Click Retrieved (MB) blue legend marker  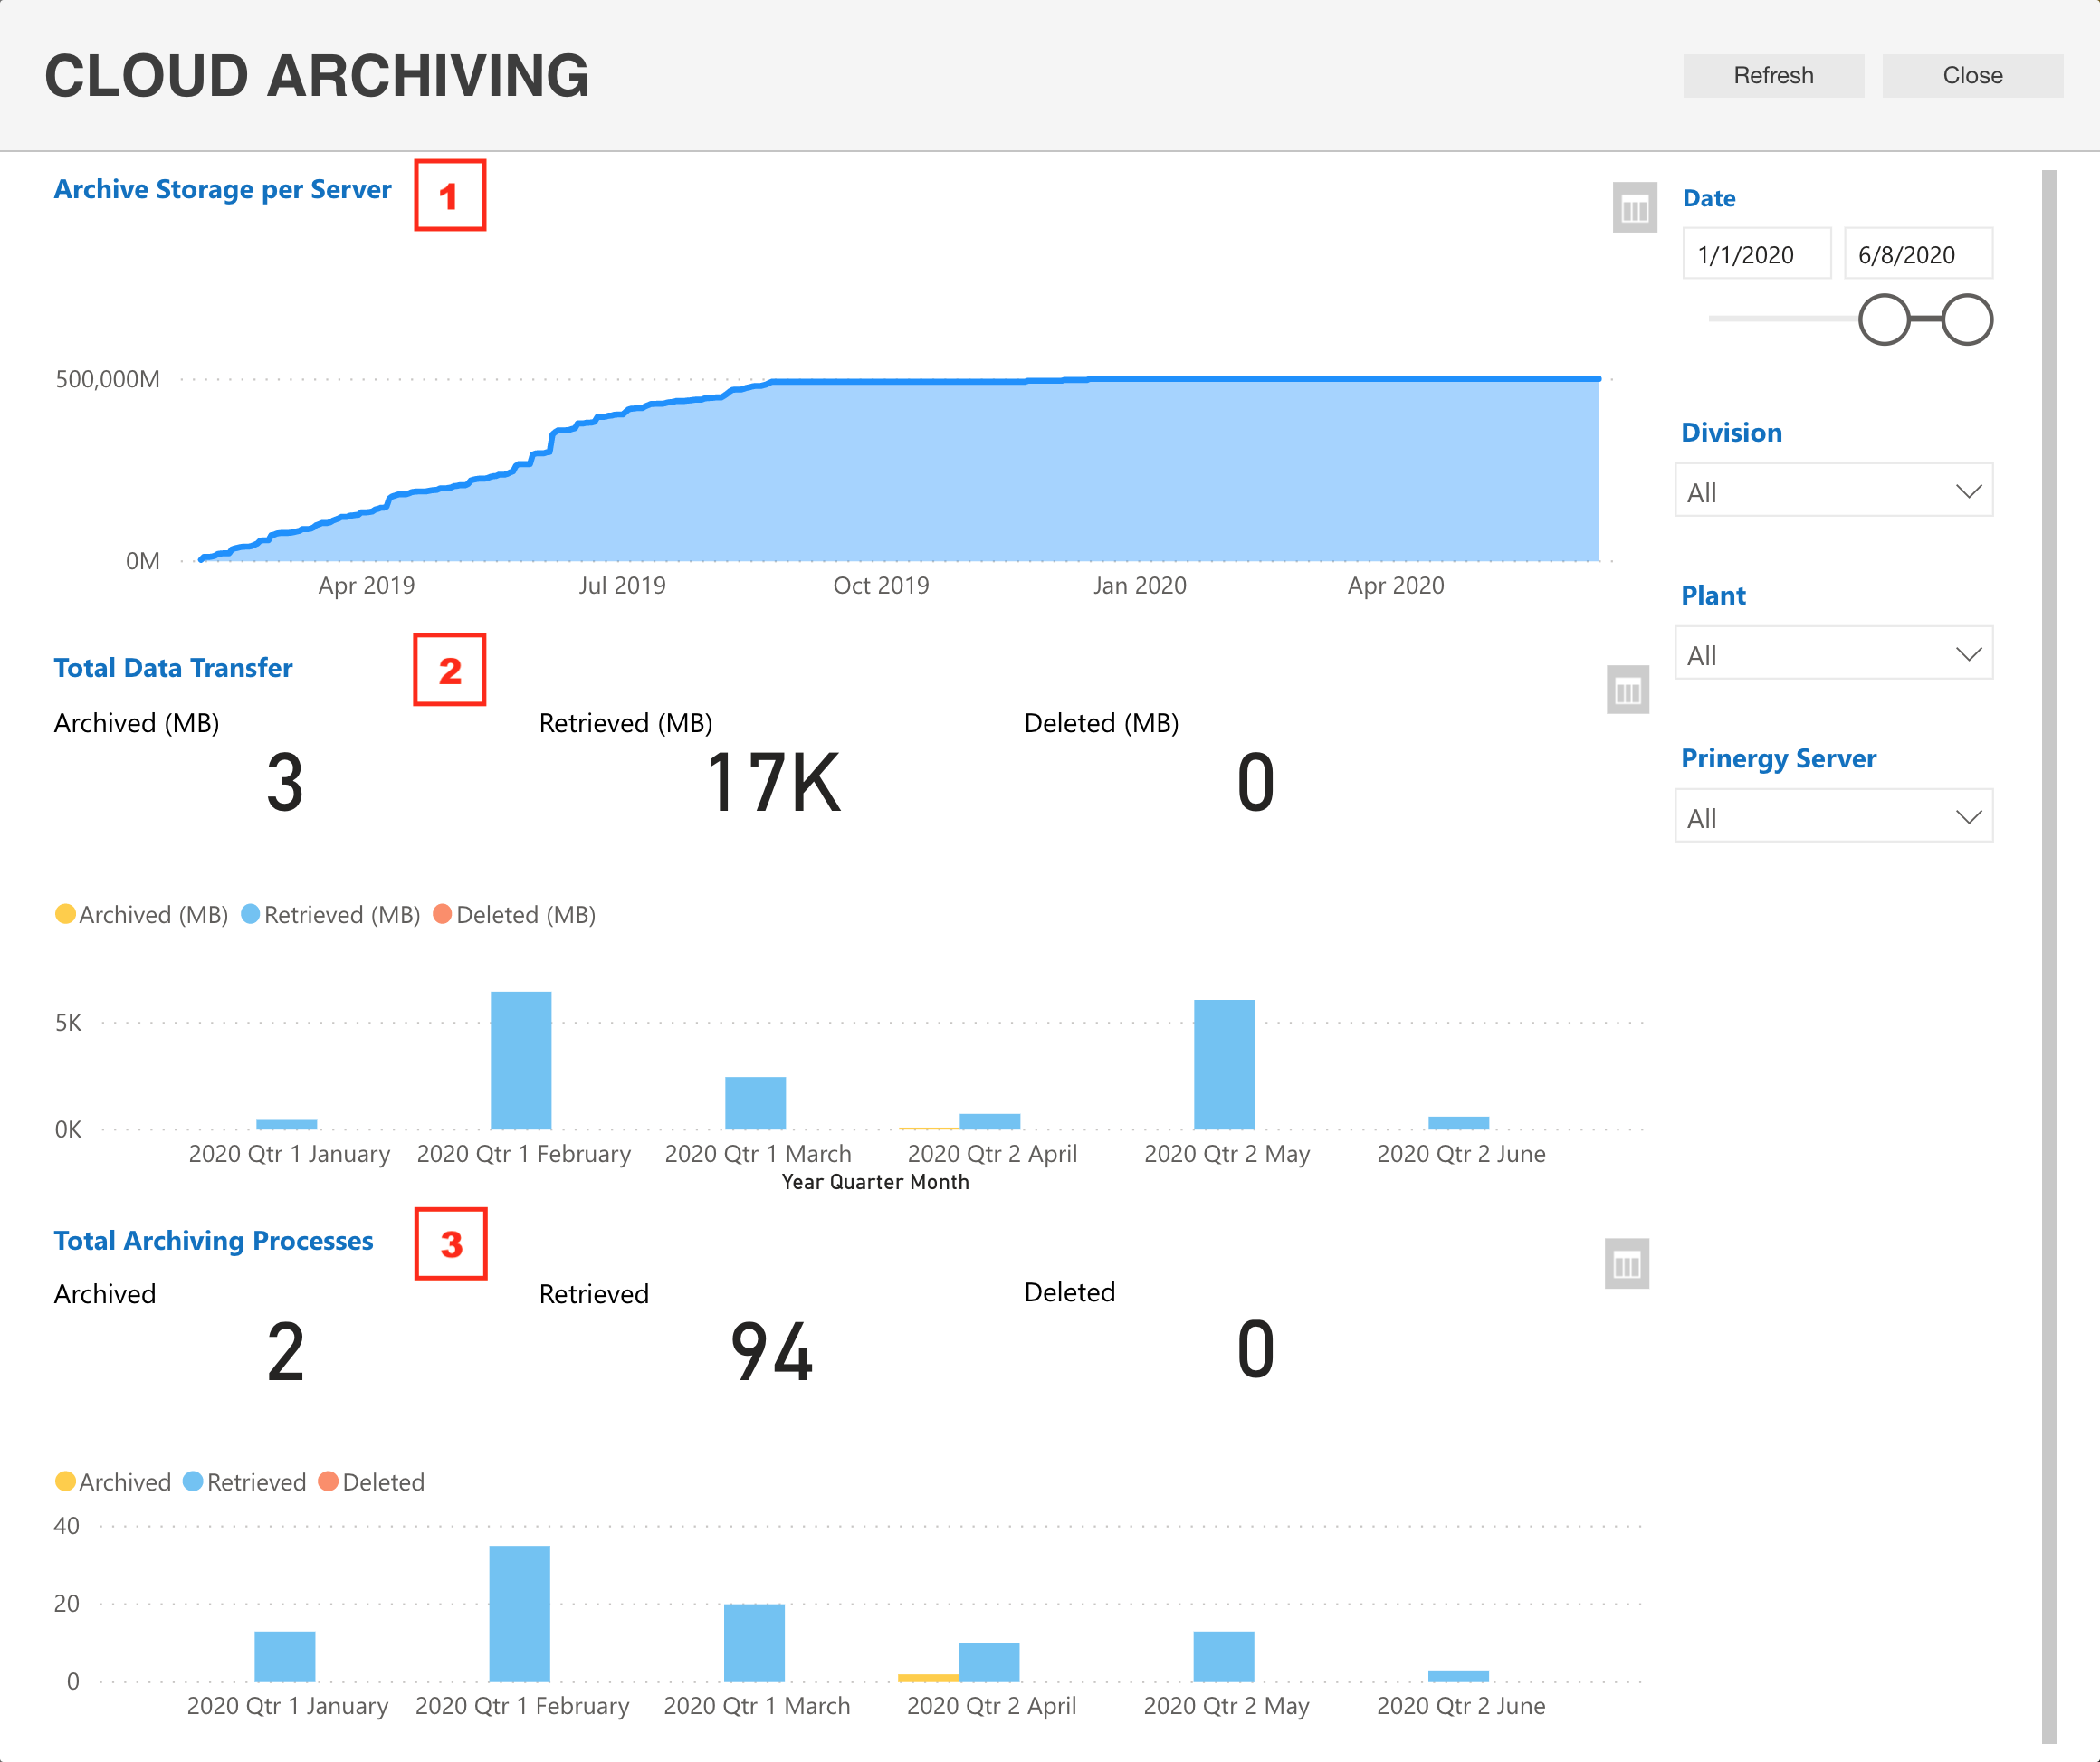click(250, 914)
